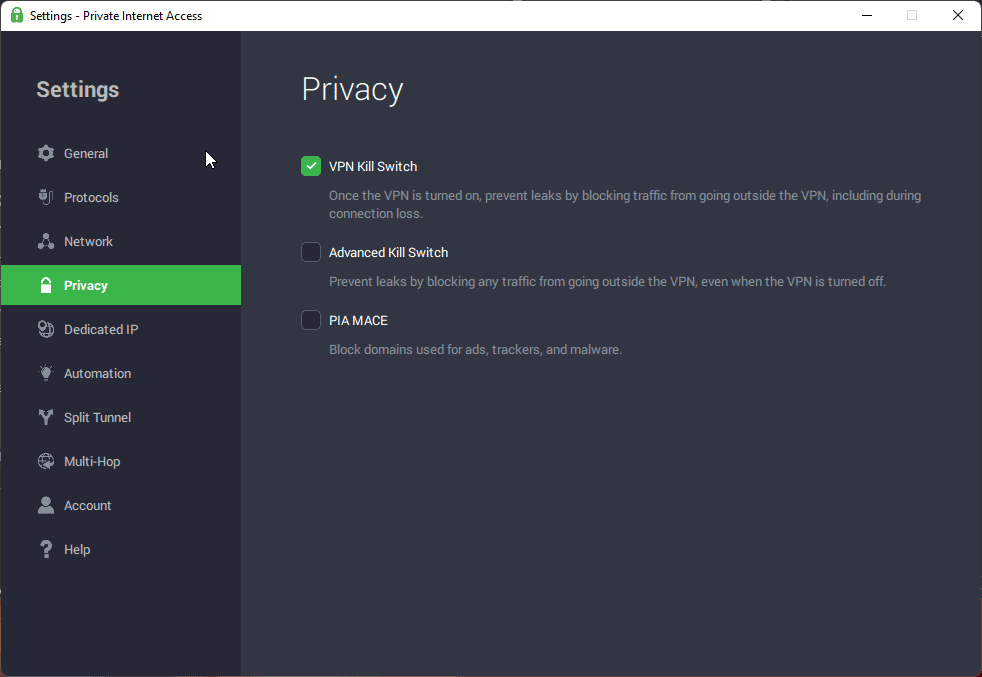The image size is (982, 677).
Task: Click the plug icon for Protocols
Action: (x=46, y=197)
